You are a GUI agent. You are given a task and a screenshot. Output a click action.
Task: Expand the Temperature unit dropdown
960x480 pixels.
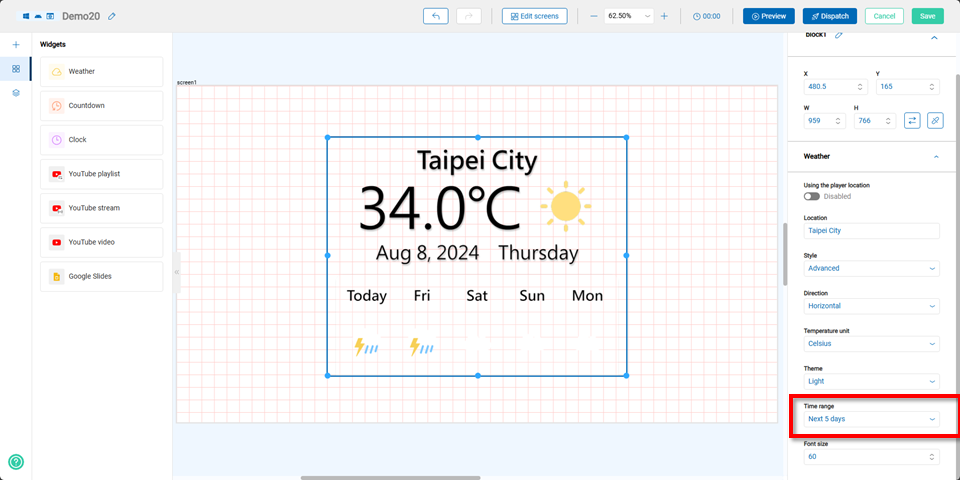pyautogui.click(x=871, y=343)
